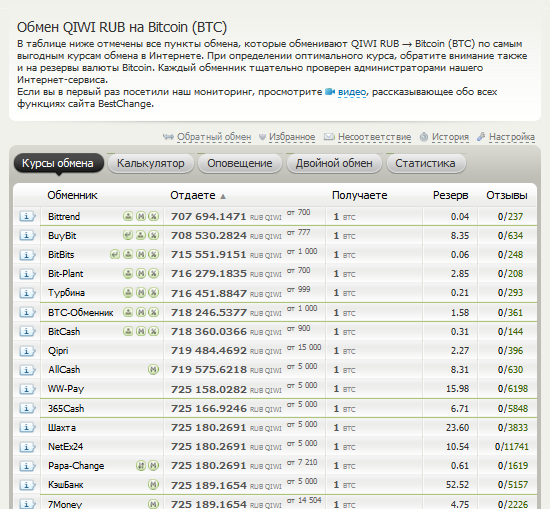Click the return-arrow badge icon next to BitBits
550x509 pixels.
pyautogui.click(x=115, y=254)
